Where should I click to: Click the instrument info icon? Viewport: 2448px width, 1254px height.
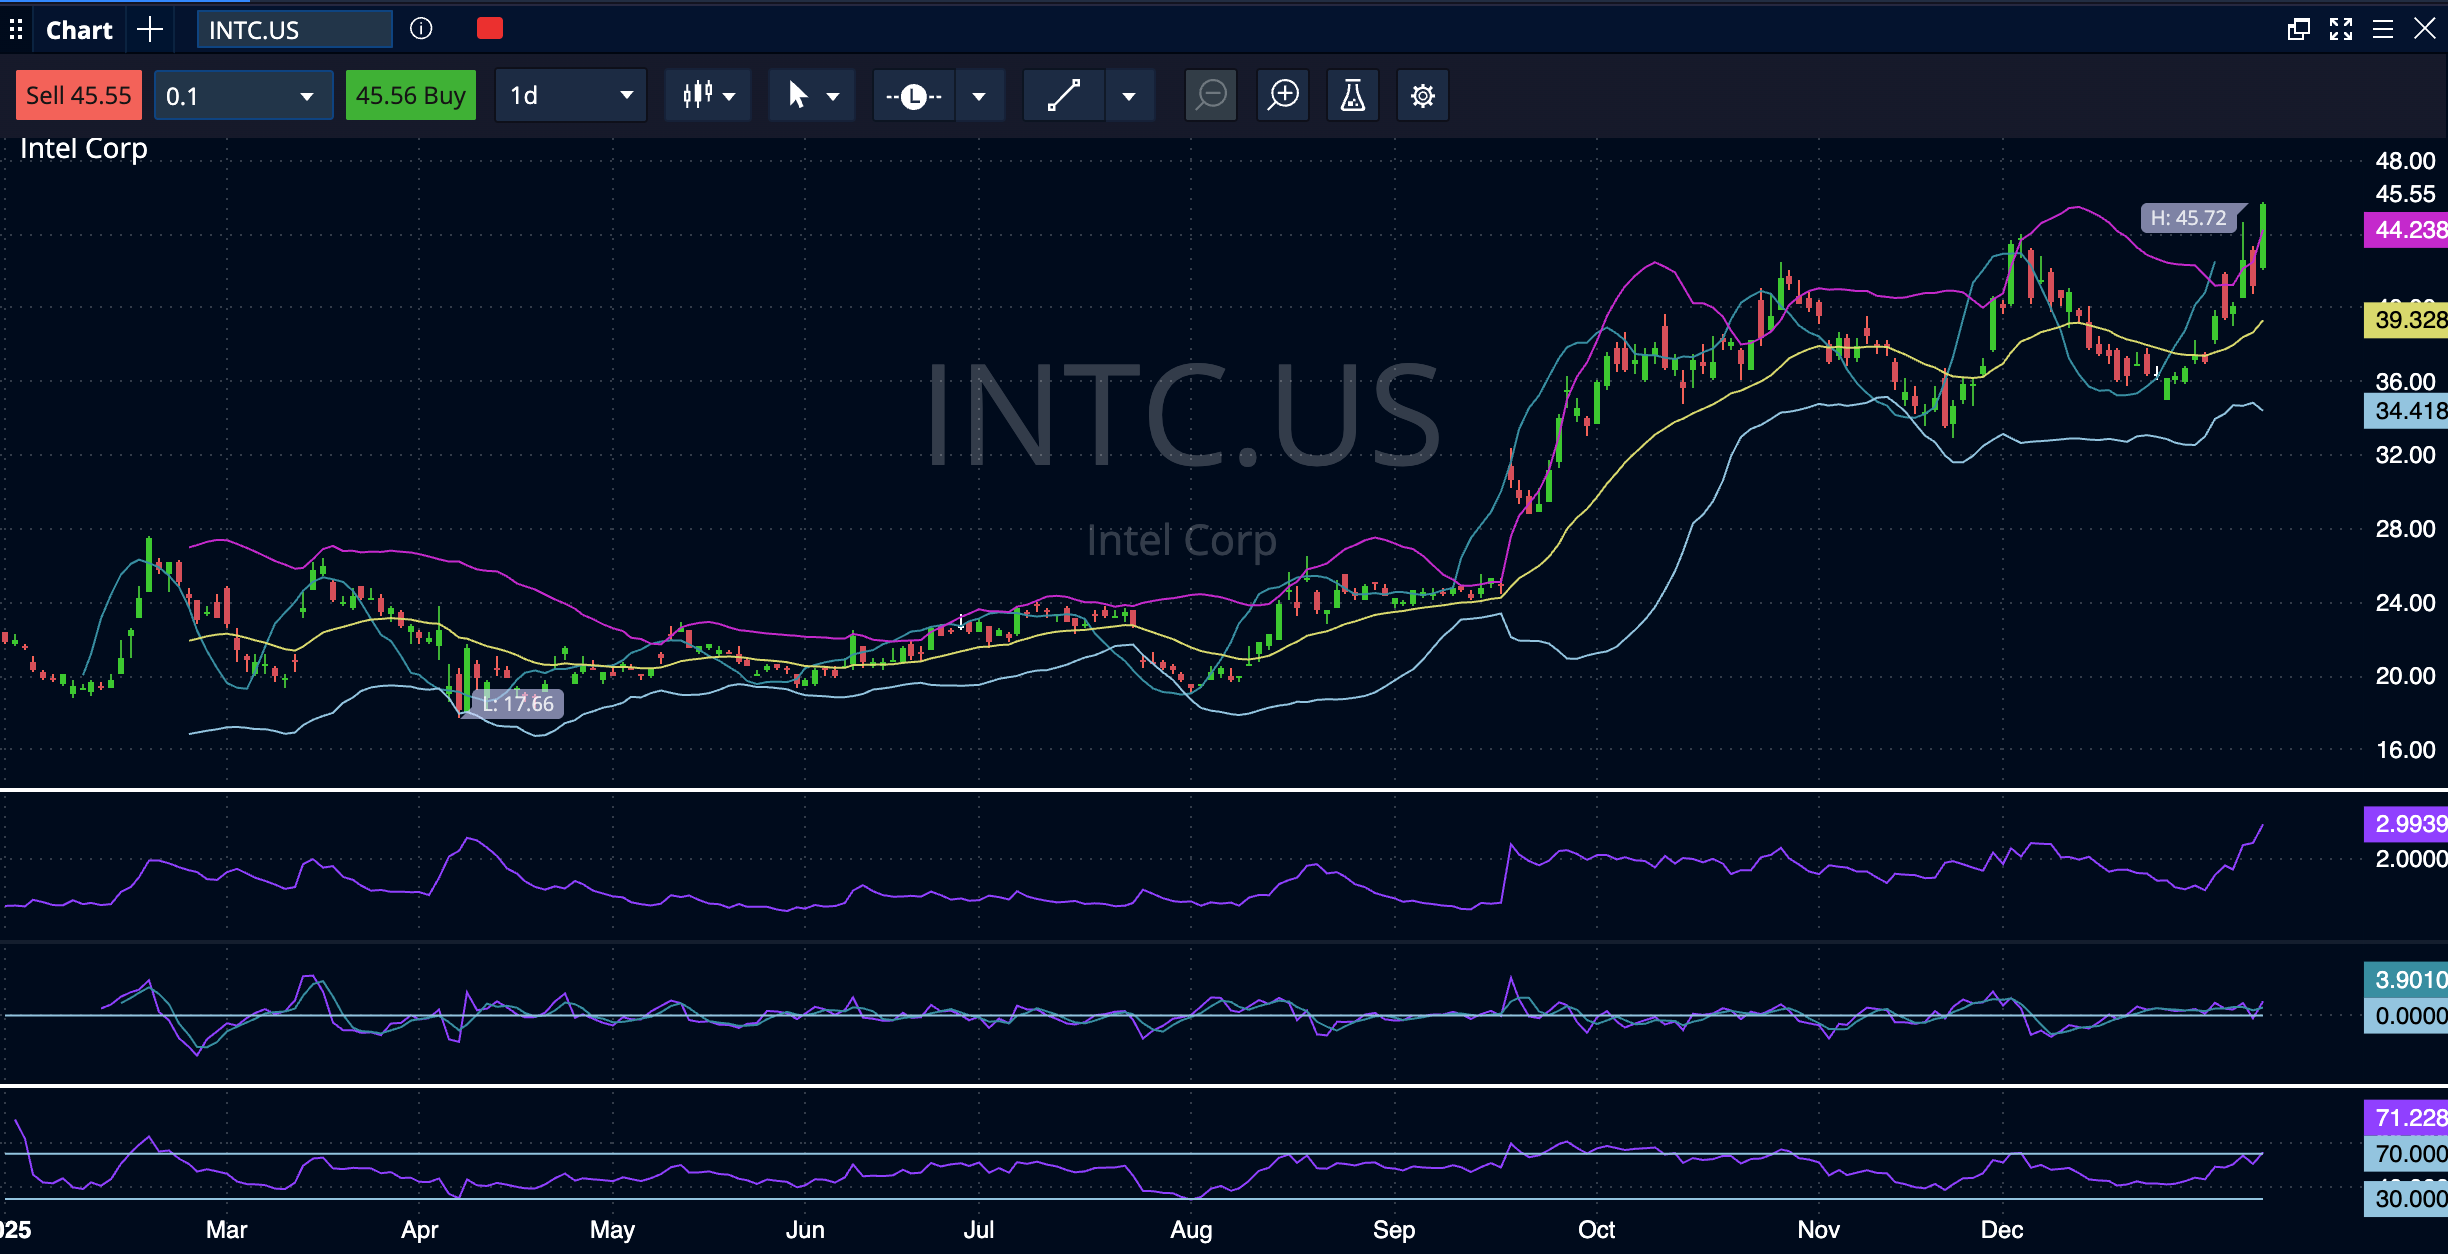[421, 29]
